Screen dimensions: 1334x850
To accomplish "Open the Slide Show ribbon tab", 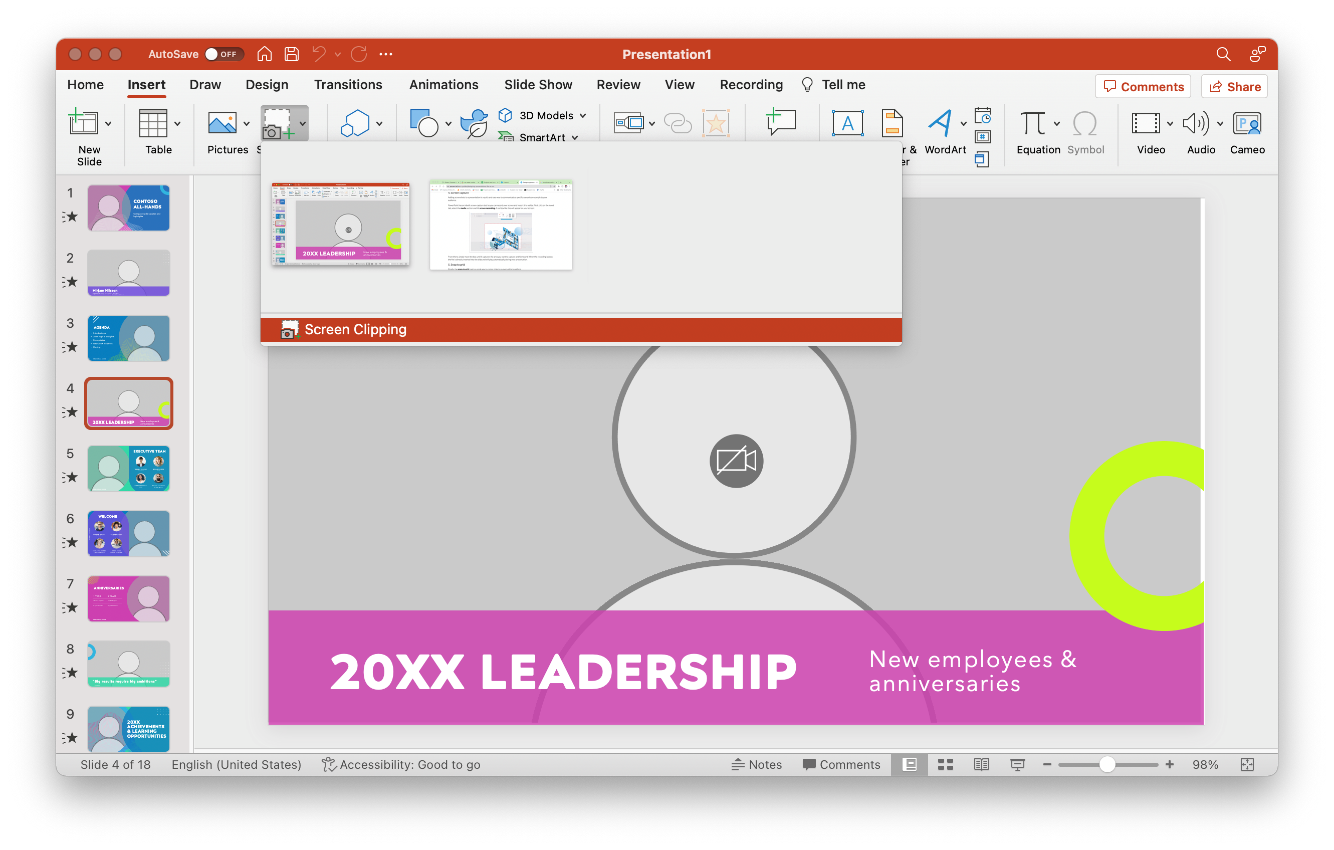I will 538,85.
